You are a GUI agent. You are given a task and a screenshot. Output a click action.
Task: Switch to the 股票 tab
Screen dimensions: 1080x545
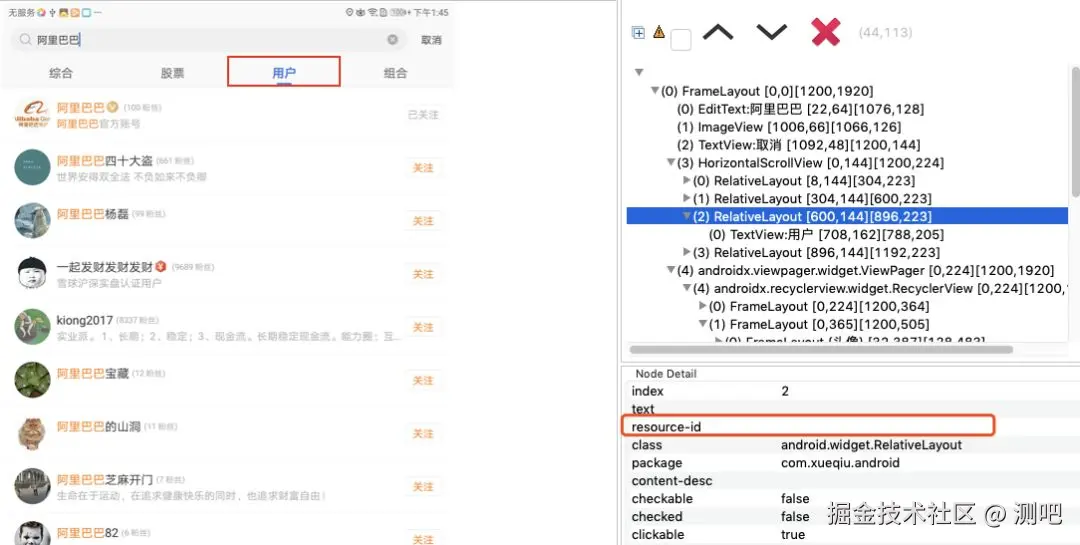pyautogui.click(x=172, y=73)
